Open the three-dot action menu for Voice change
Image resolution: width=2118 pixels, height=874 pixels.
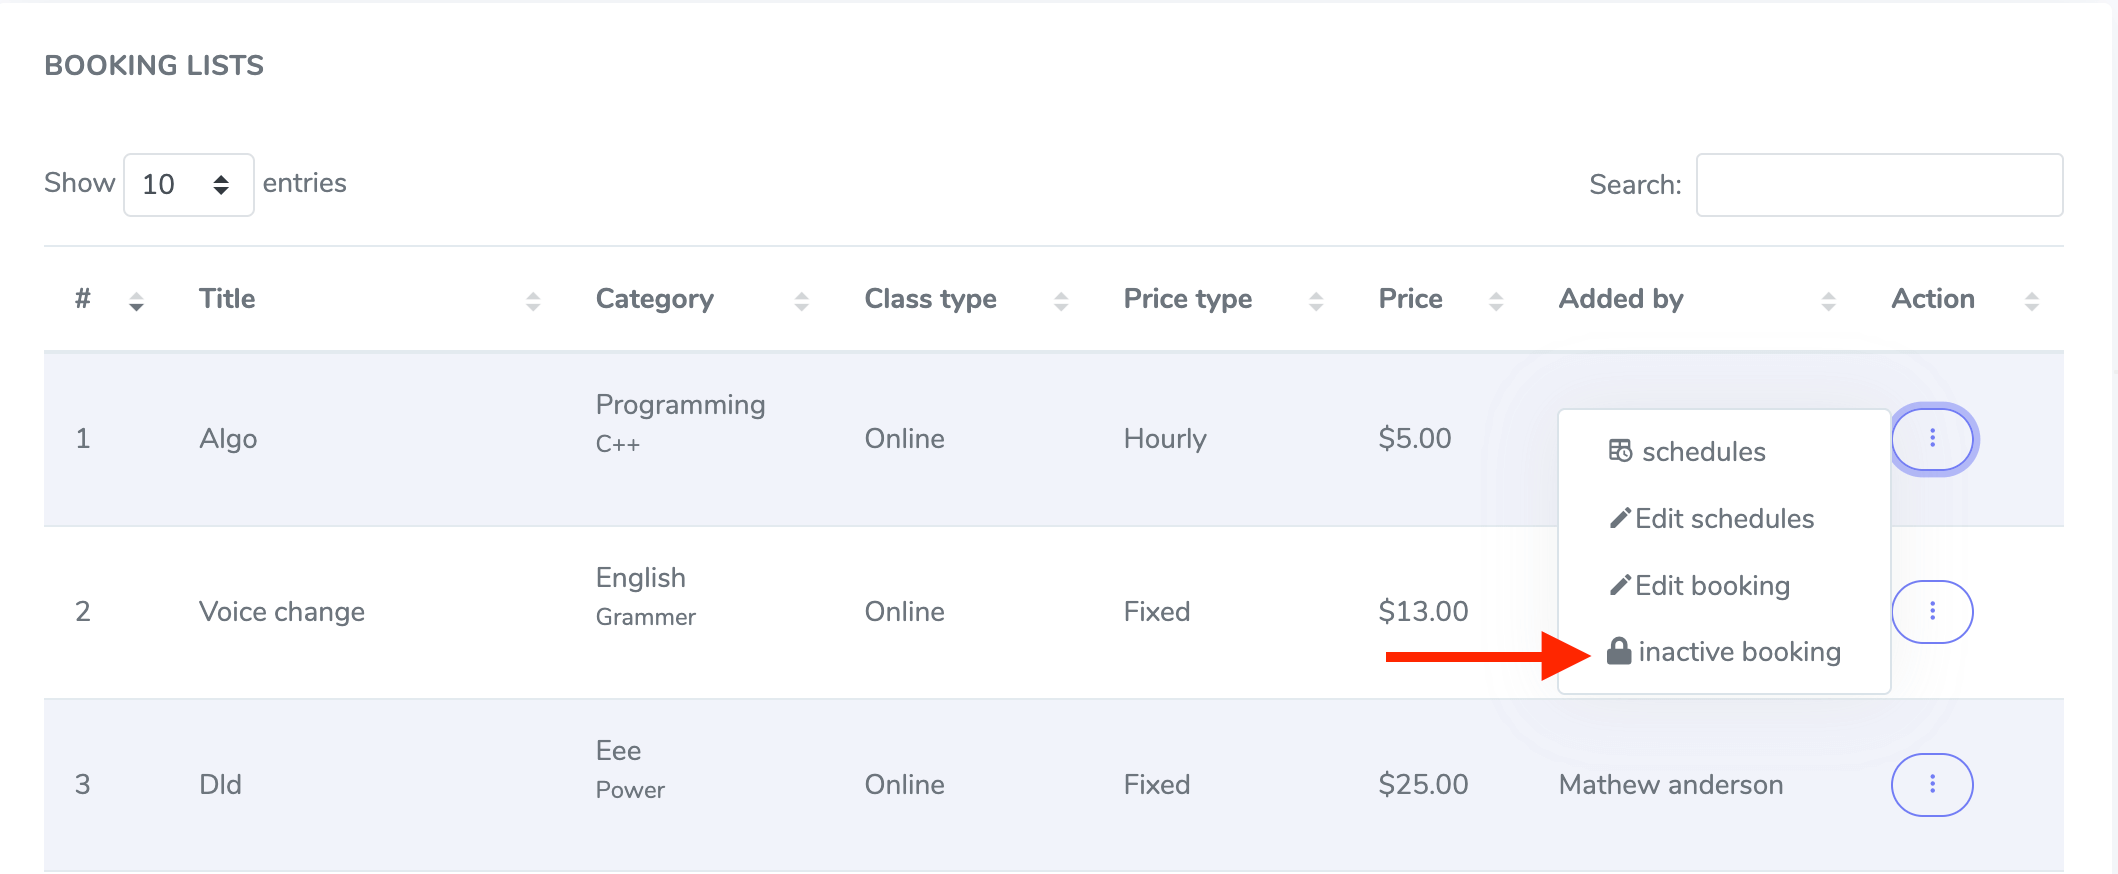(1932, 611)
